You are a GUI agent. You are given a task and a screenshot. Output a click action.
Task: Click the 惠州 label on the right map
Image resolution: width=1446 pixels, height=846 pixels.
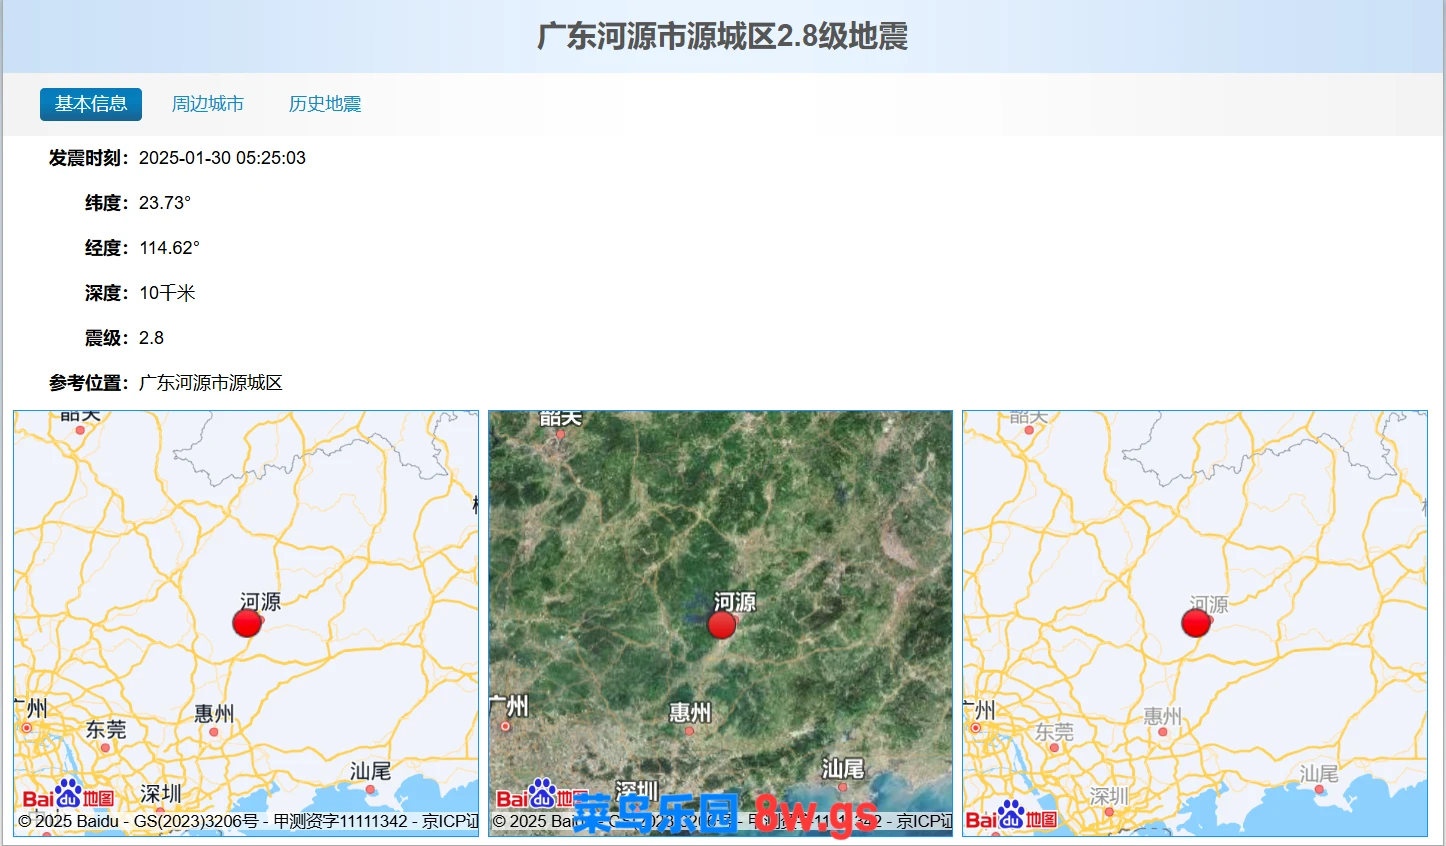click(x=1162, y=716)
